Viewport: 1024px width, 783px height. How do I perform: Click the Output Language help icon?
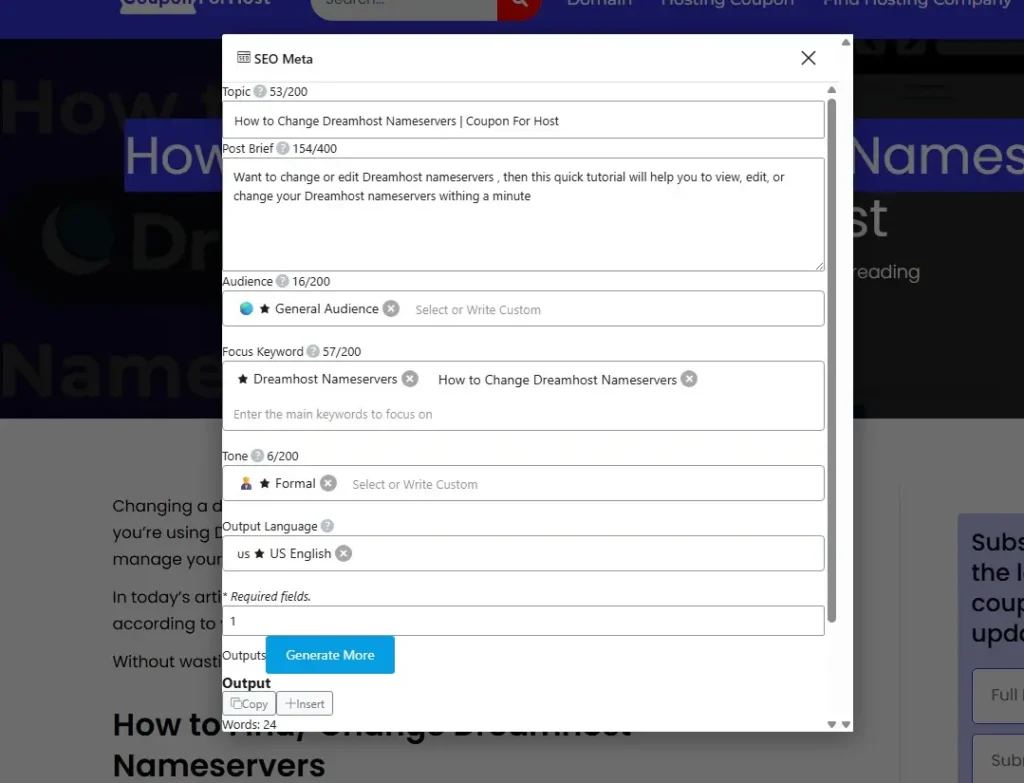(x=327, y=527)
